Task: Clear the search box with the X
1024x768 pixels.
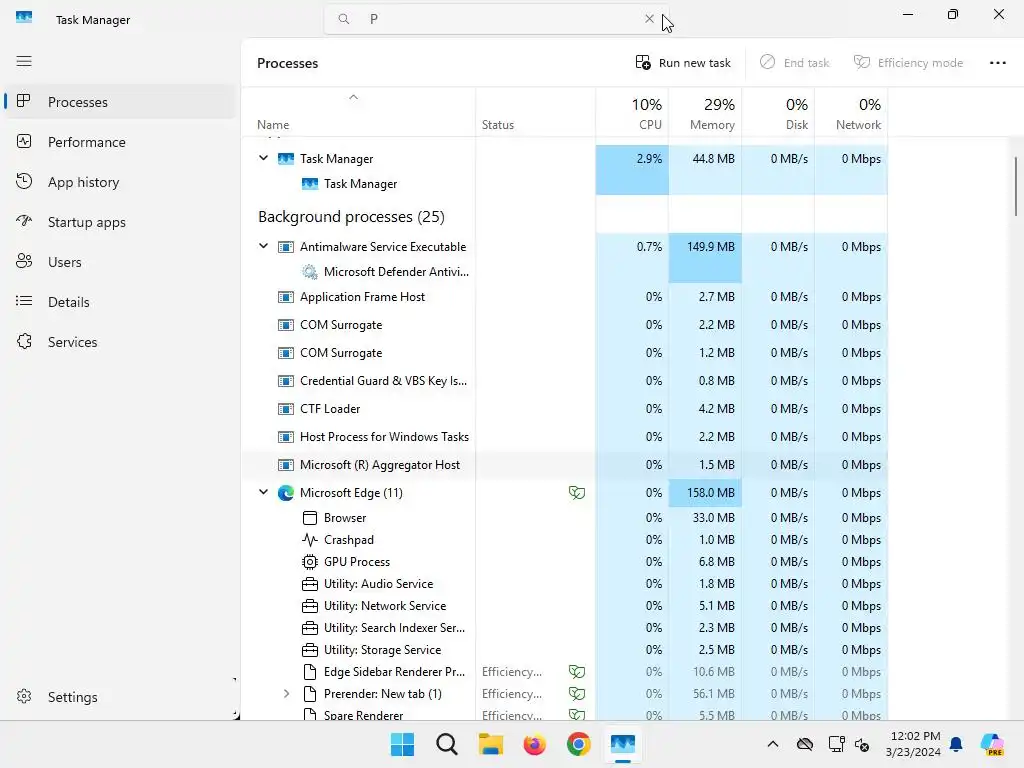Action: point(649,19)
